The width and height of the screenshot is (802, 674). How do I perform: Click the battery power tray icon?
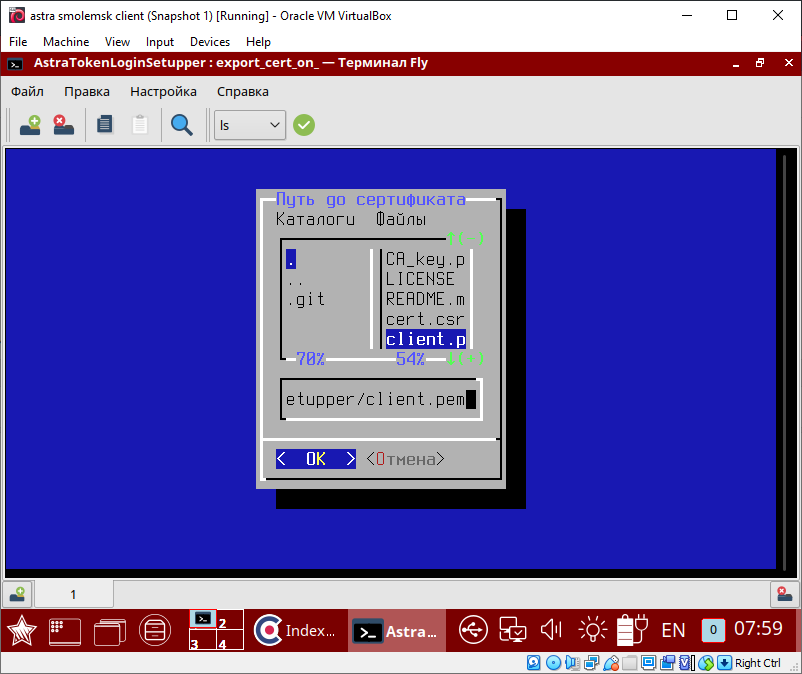(x=632, y=630)
